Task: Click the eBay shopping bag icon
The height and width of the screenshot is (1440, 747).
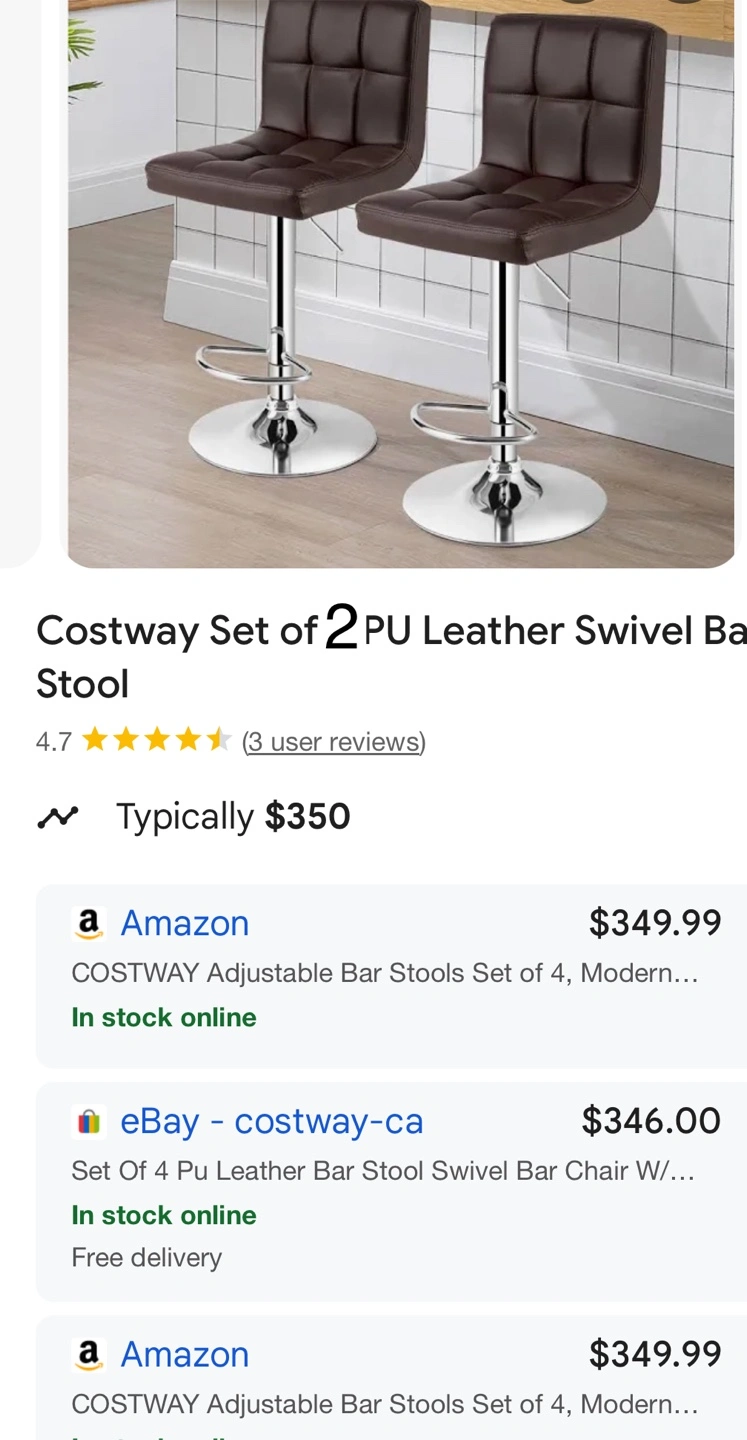Action: (x=89, y=1122)
